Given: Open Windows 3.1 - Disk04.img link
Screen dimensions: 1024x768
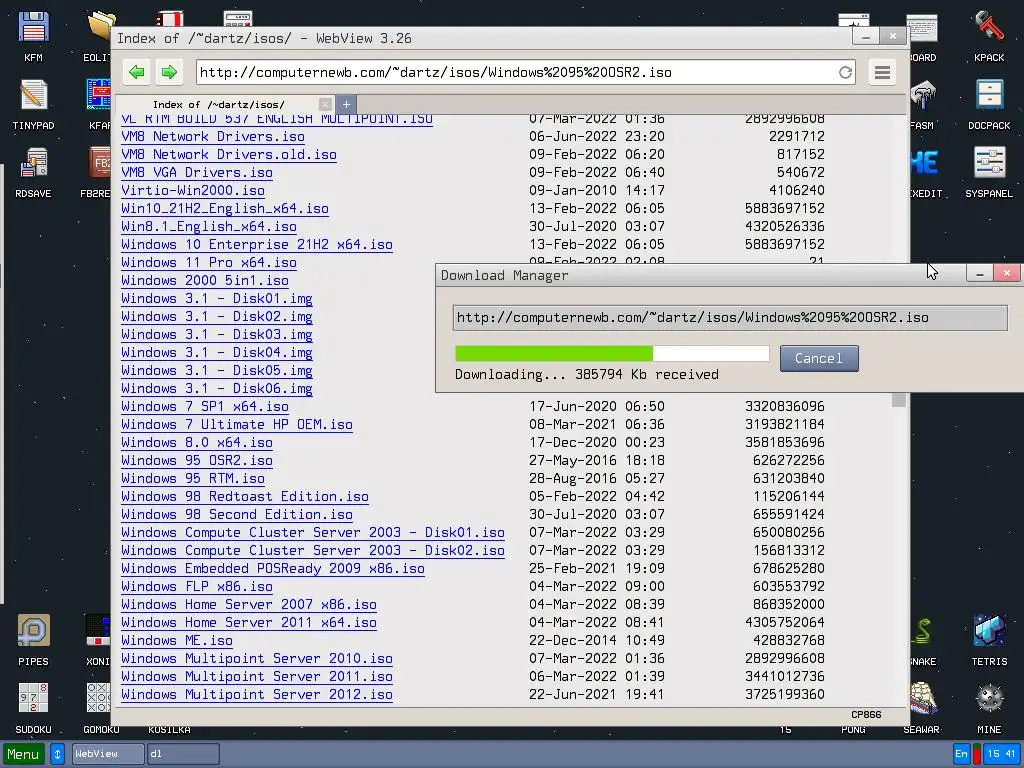Looking at the screenshot, I should point(217,353).
